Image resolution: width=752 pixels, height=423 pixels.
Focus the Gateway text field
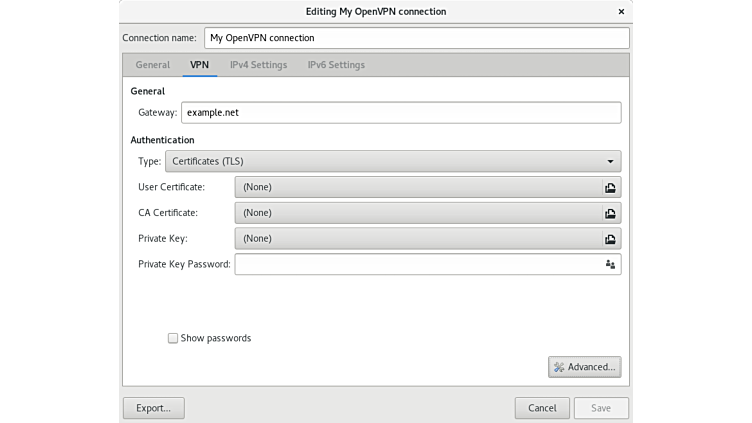tap(401, 113)
